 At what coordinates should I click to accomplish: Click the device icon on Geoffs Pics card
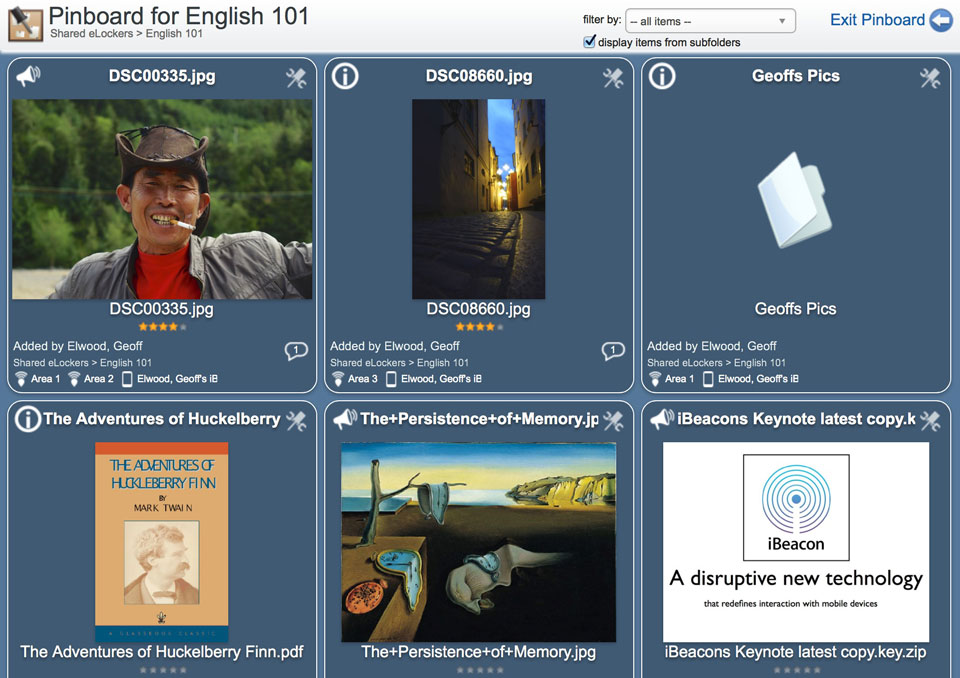[x=708, y=379]
